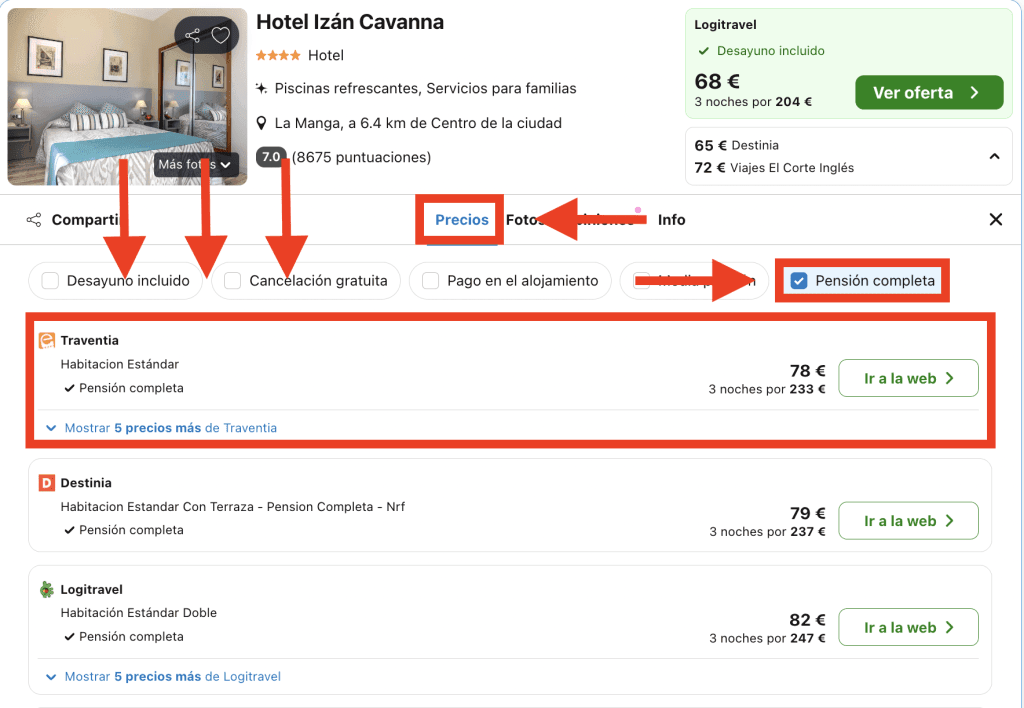Tick the Cancelación gratuita checkbox
This screenshot has height=708, width=1024.
(233, 281)
